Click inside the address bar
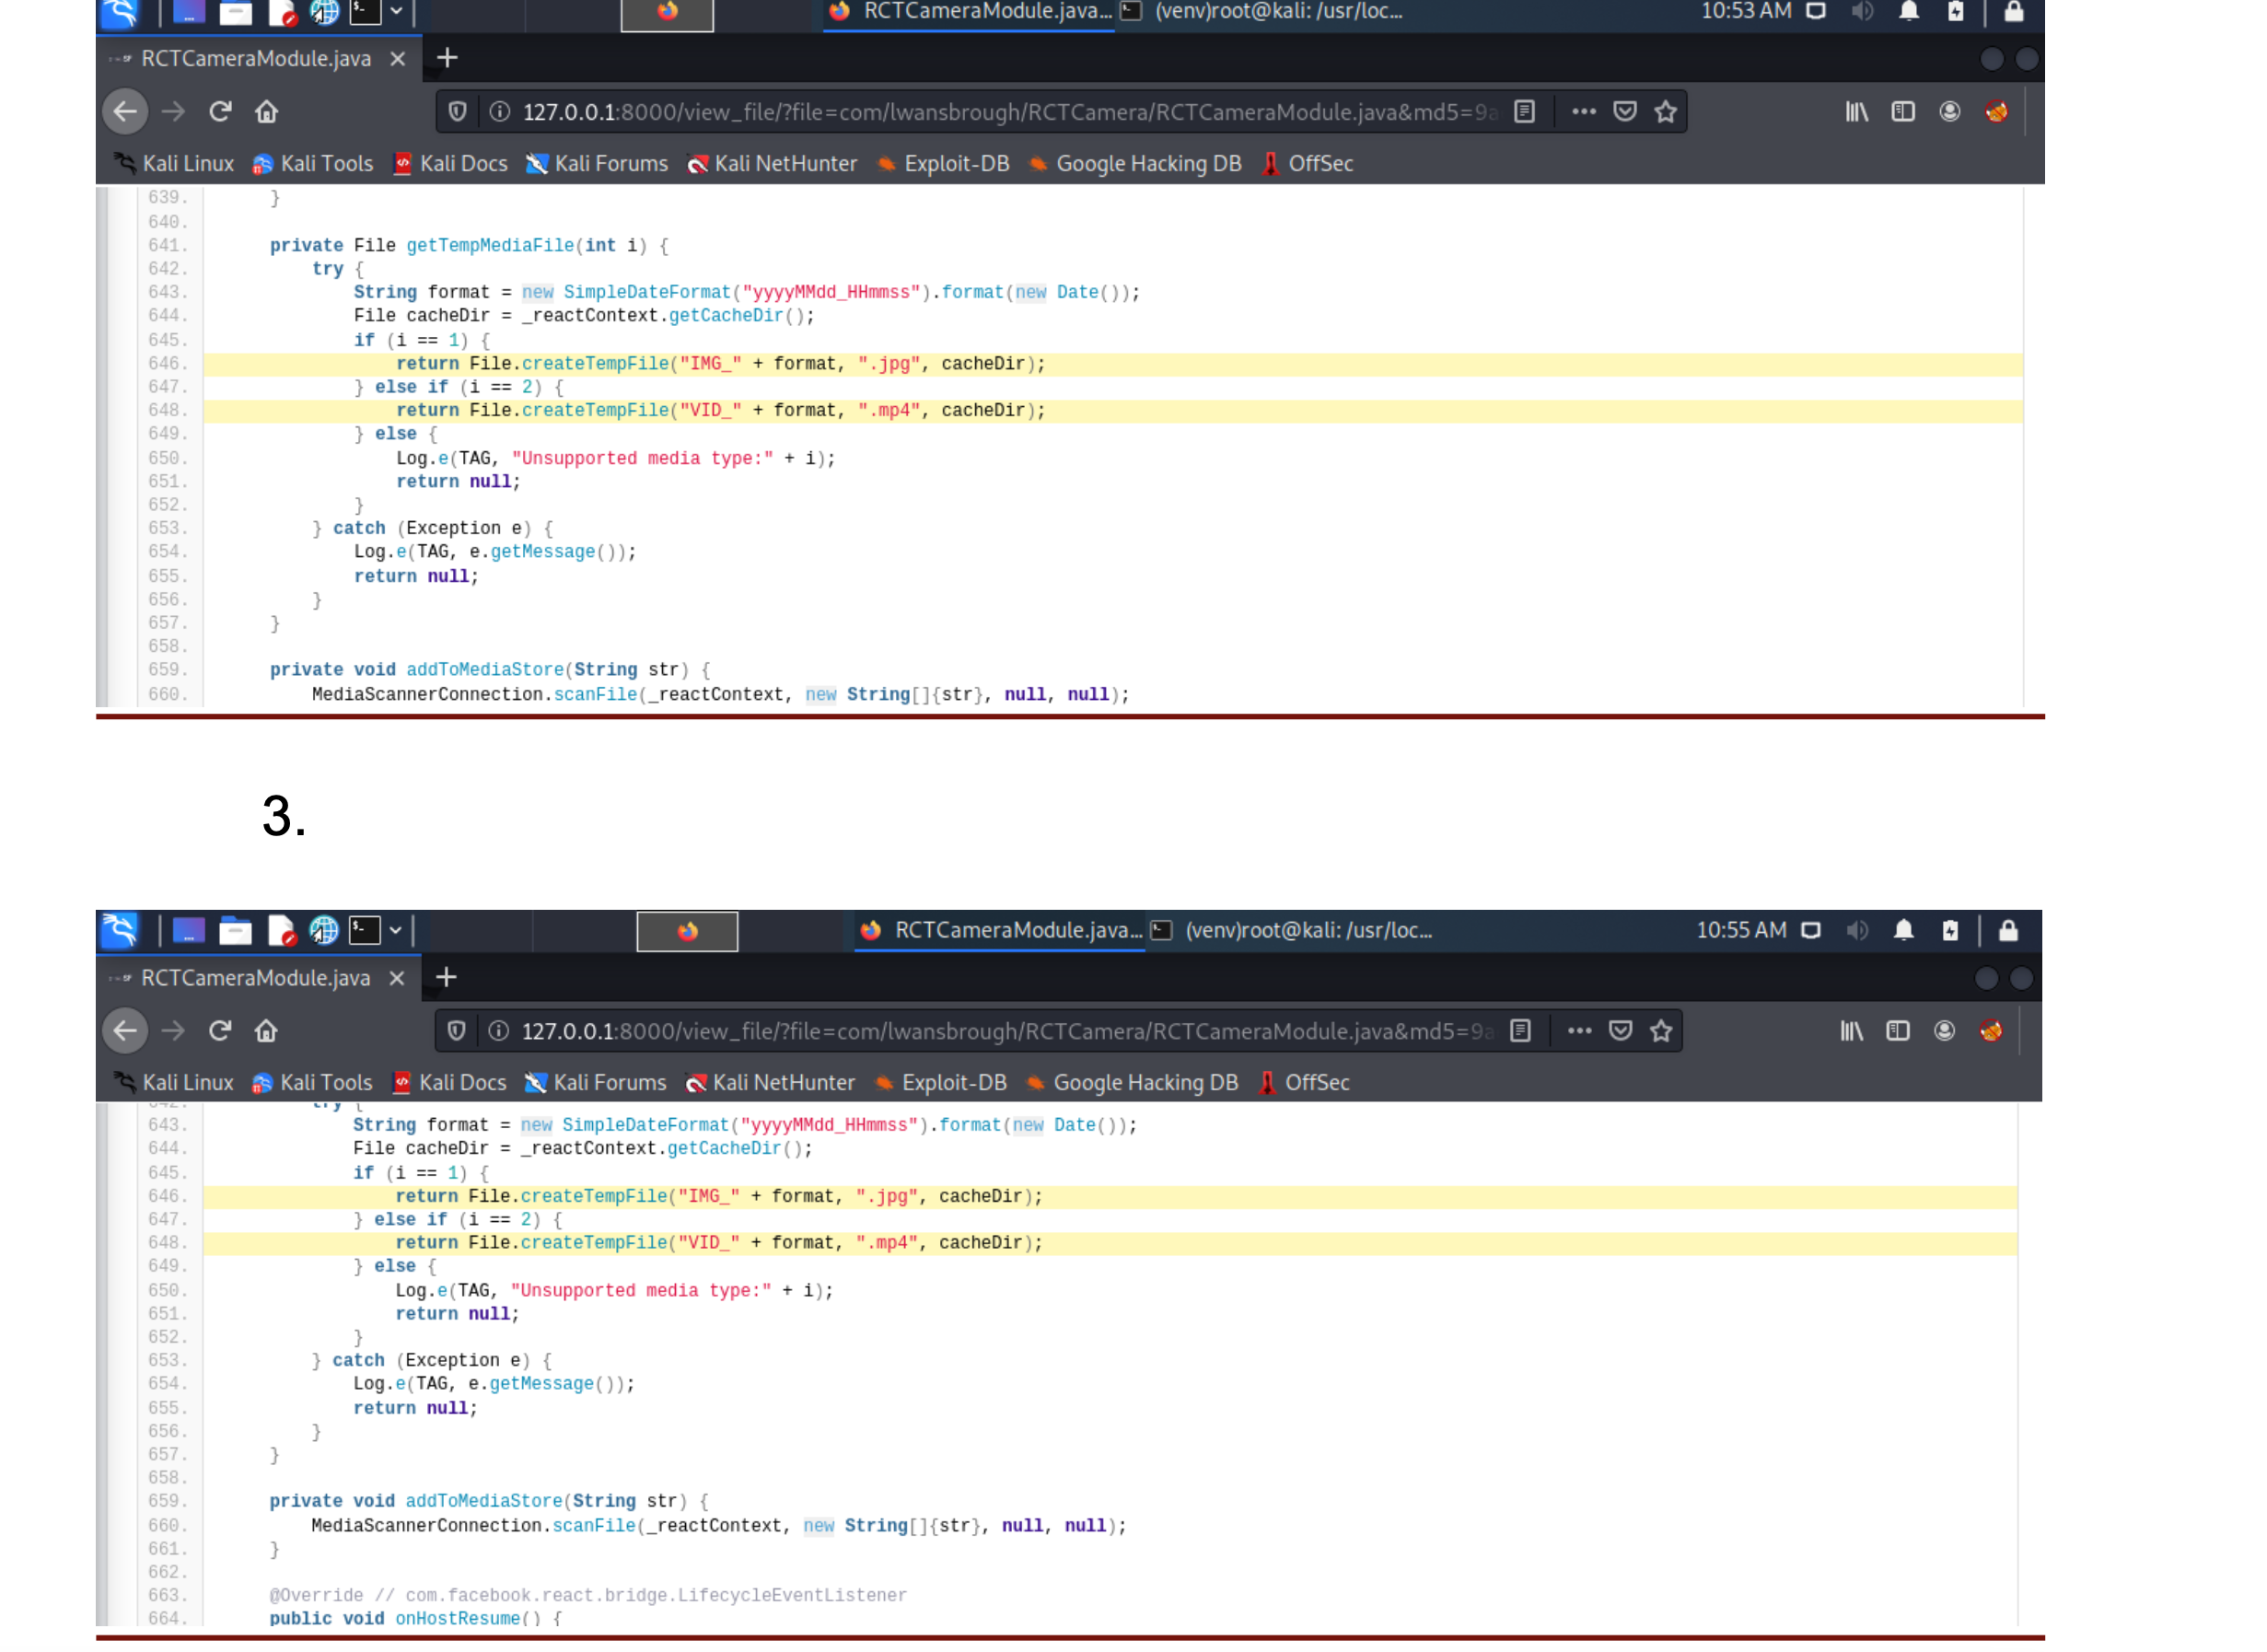 click(x=1000, y=112)
